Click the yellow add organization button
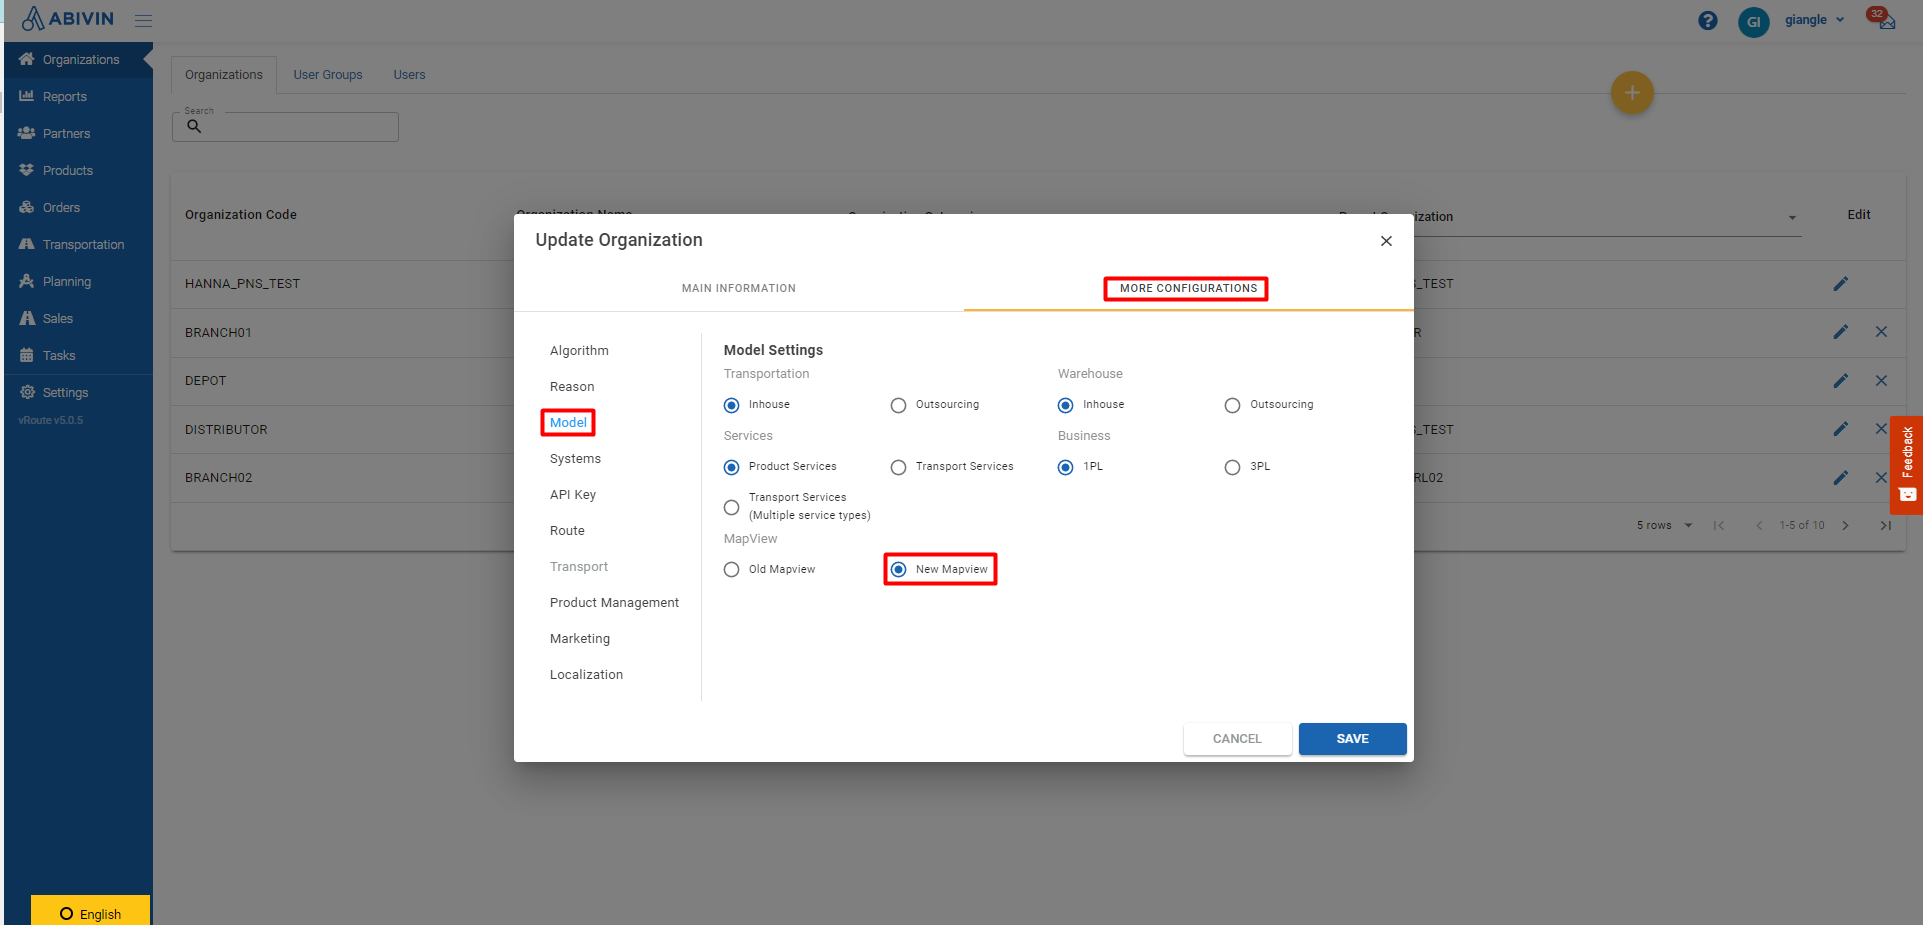This screenshot has width=1923, height=925. click(x=1632, y=93)
